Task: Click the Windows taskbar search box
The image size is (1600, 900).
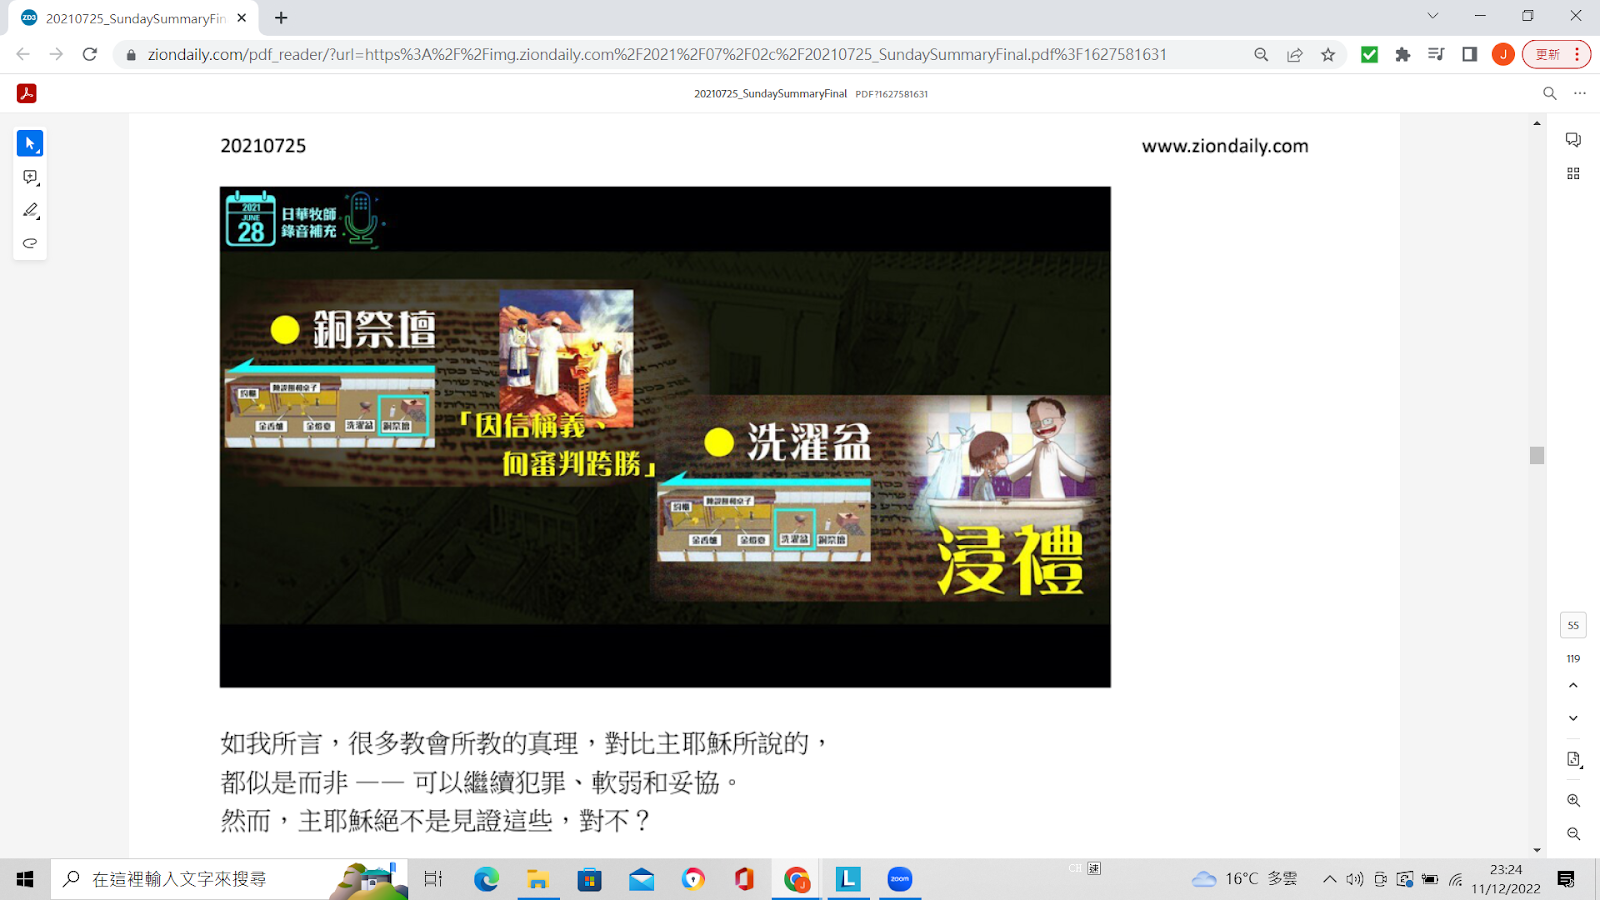Action: click(x=230, y=879)
